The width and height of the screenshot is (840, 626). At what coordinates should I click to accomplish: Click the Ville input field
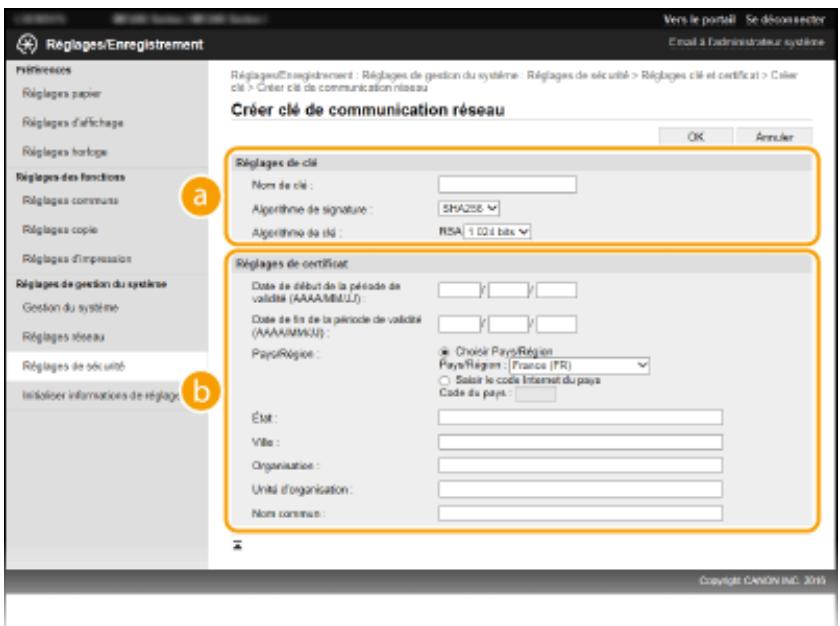(x=580, y=442)
